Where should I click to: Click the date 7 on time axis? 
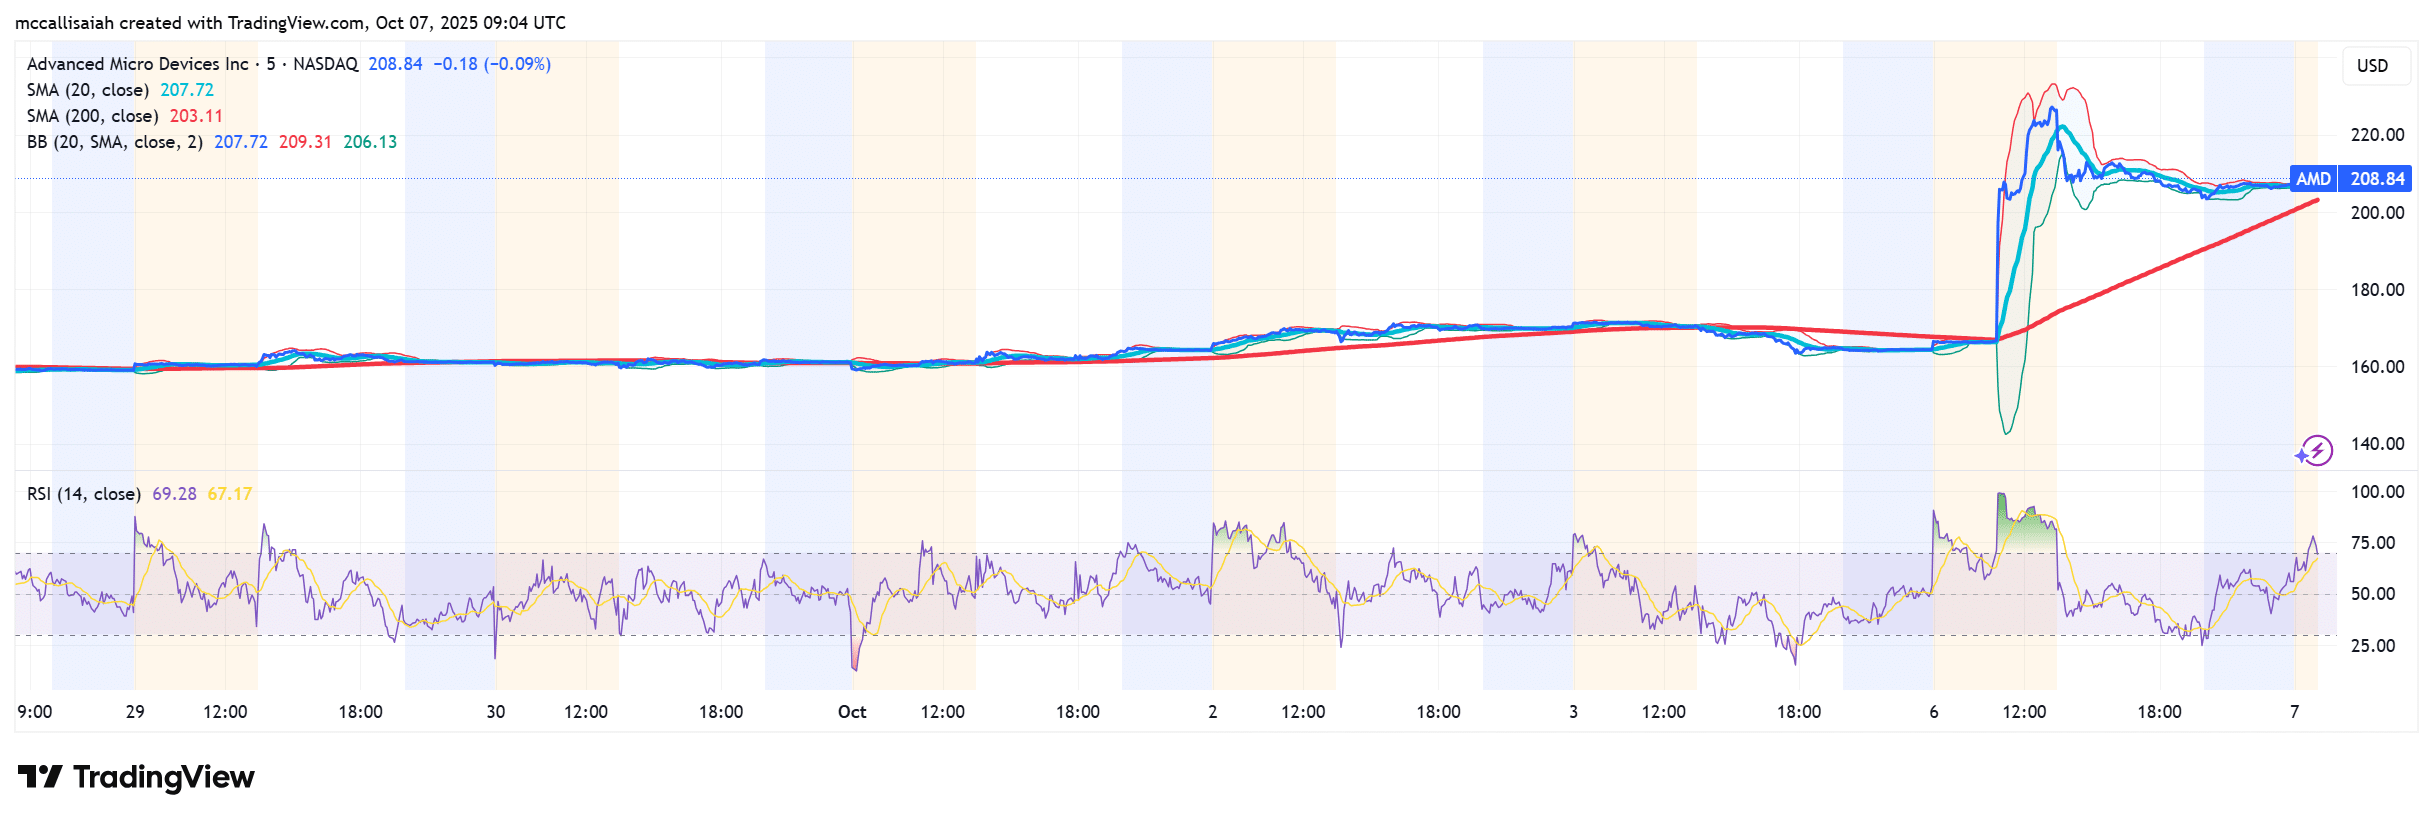2295,712
